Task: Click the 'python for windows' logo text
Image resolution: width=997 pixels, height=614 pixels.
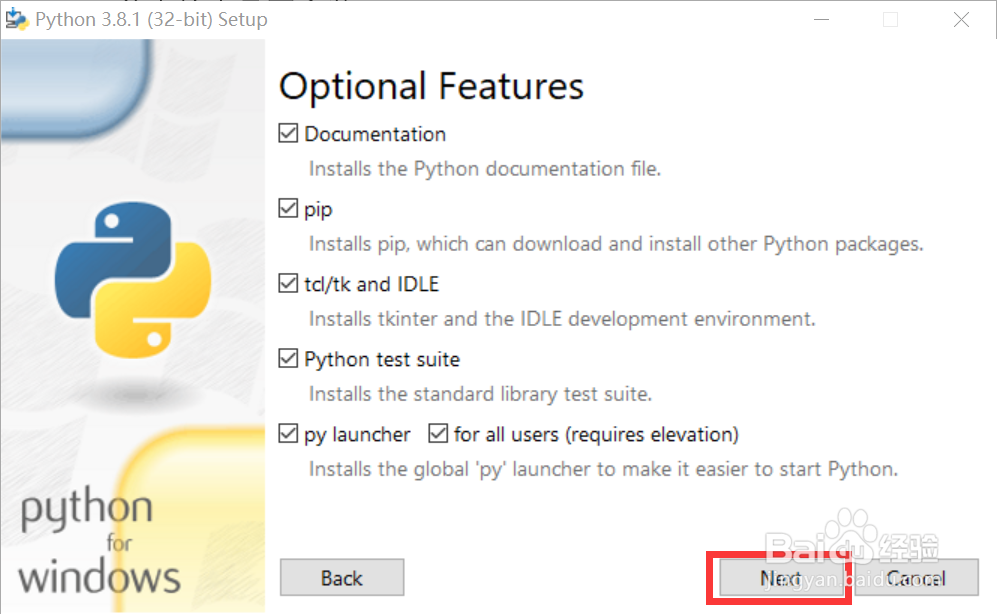Action: coord(99,542)
